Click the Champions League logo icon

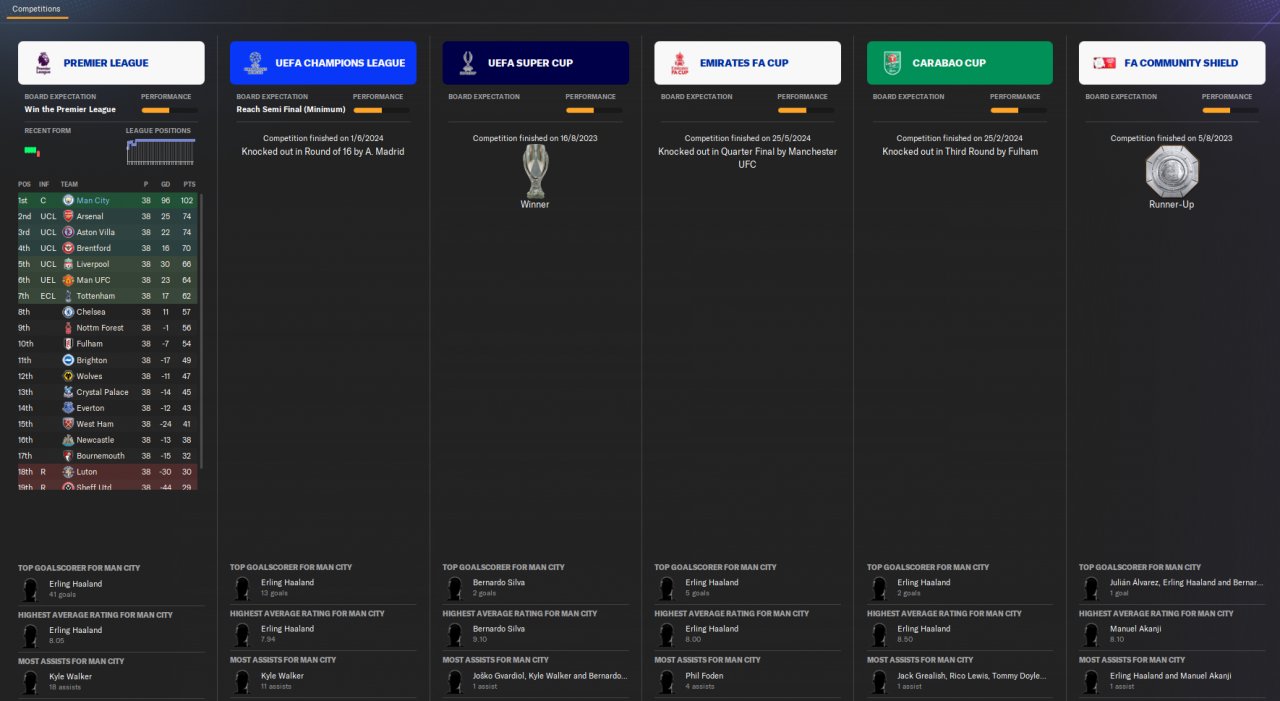(255, 63)
